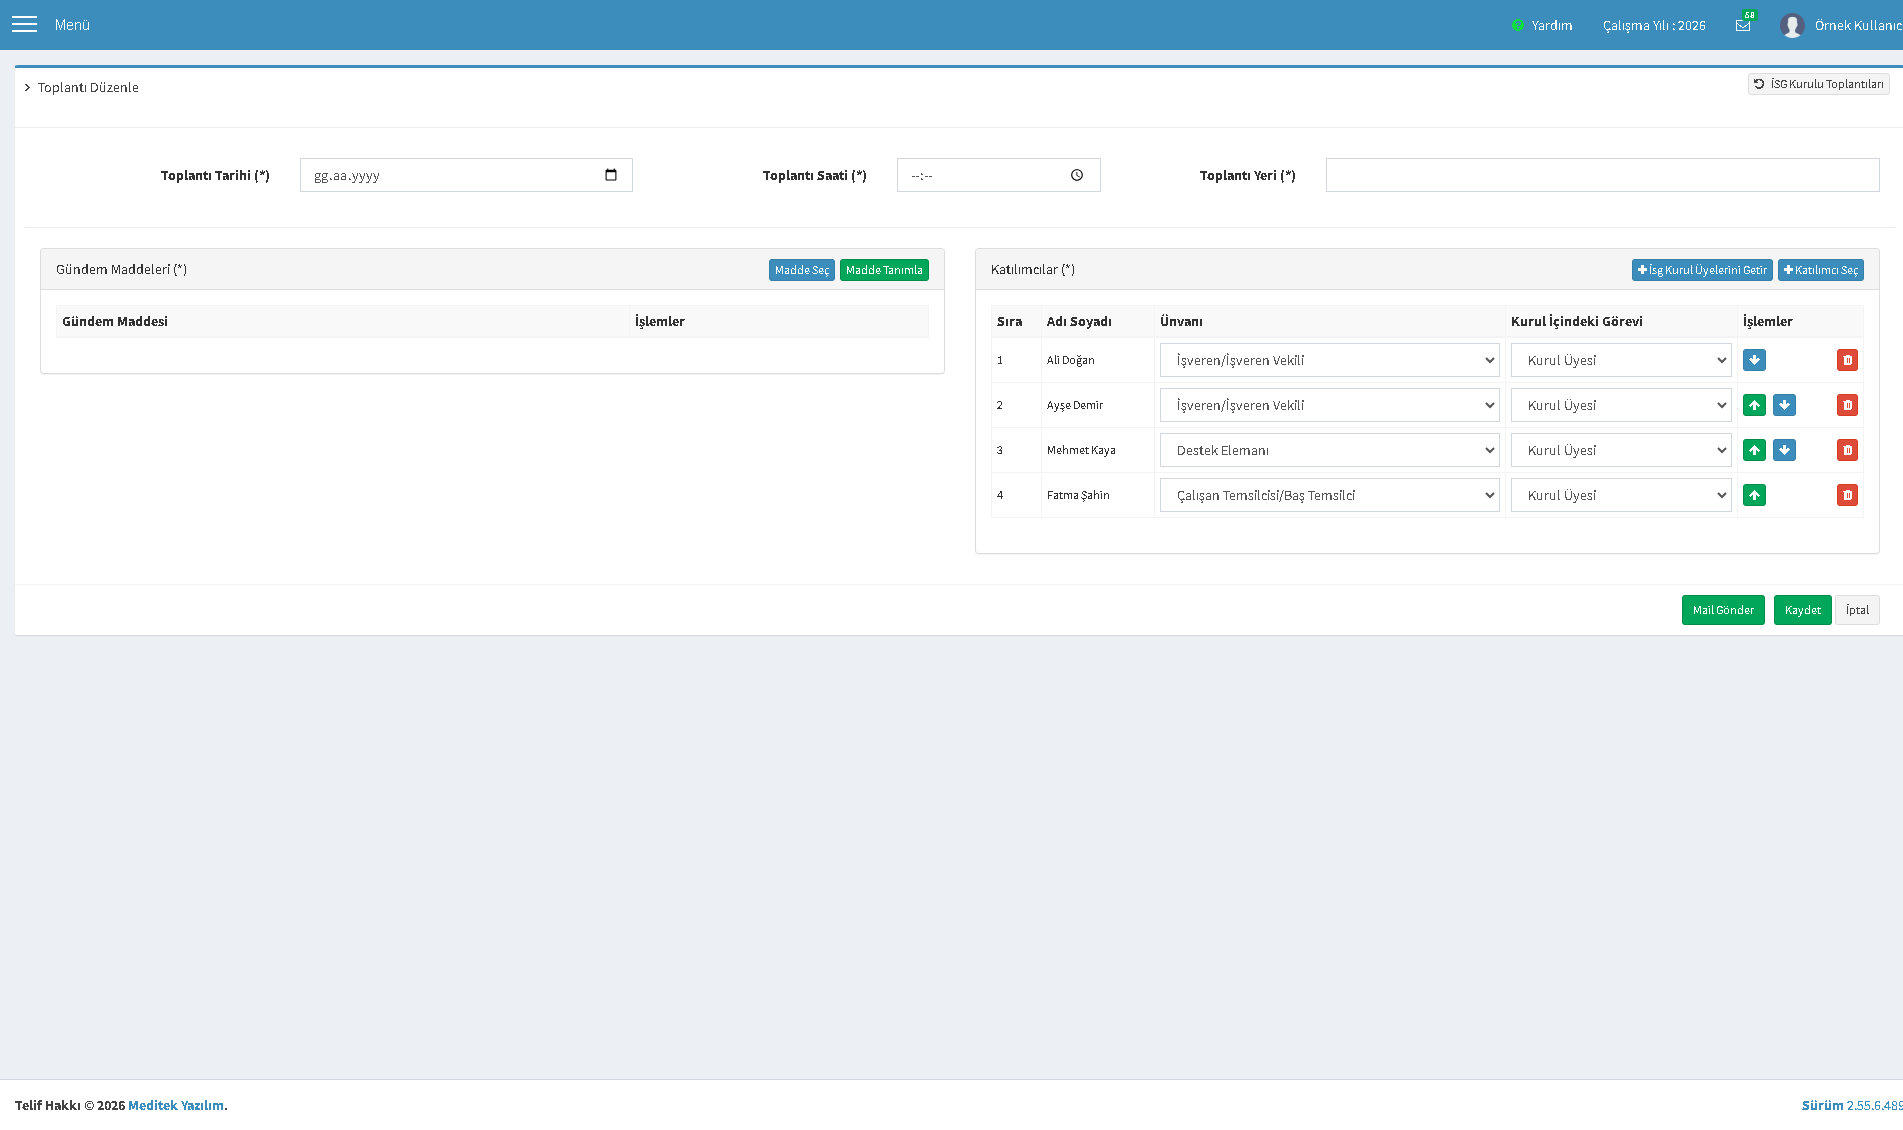
Task: Move Ali Doğan down one row
Action: 1754,360
